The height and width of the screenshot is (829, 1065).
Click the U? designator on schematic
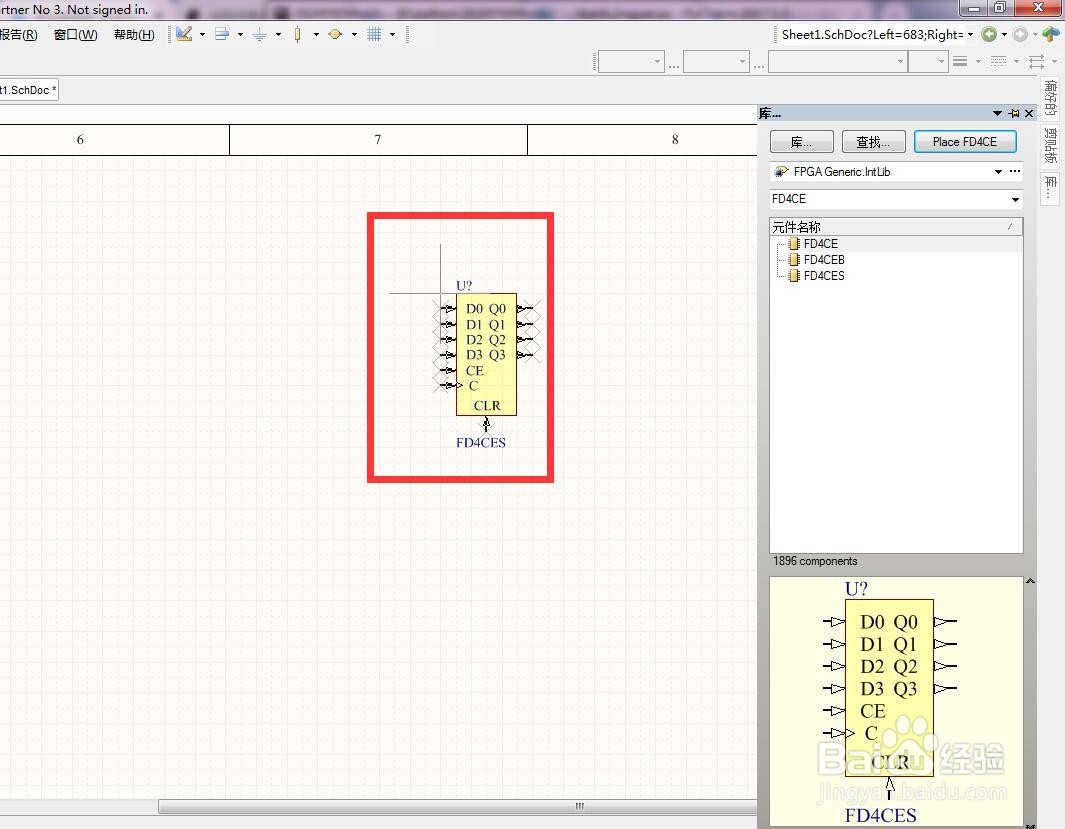(x=464, y=285)
